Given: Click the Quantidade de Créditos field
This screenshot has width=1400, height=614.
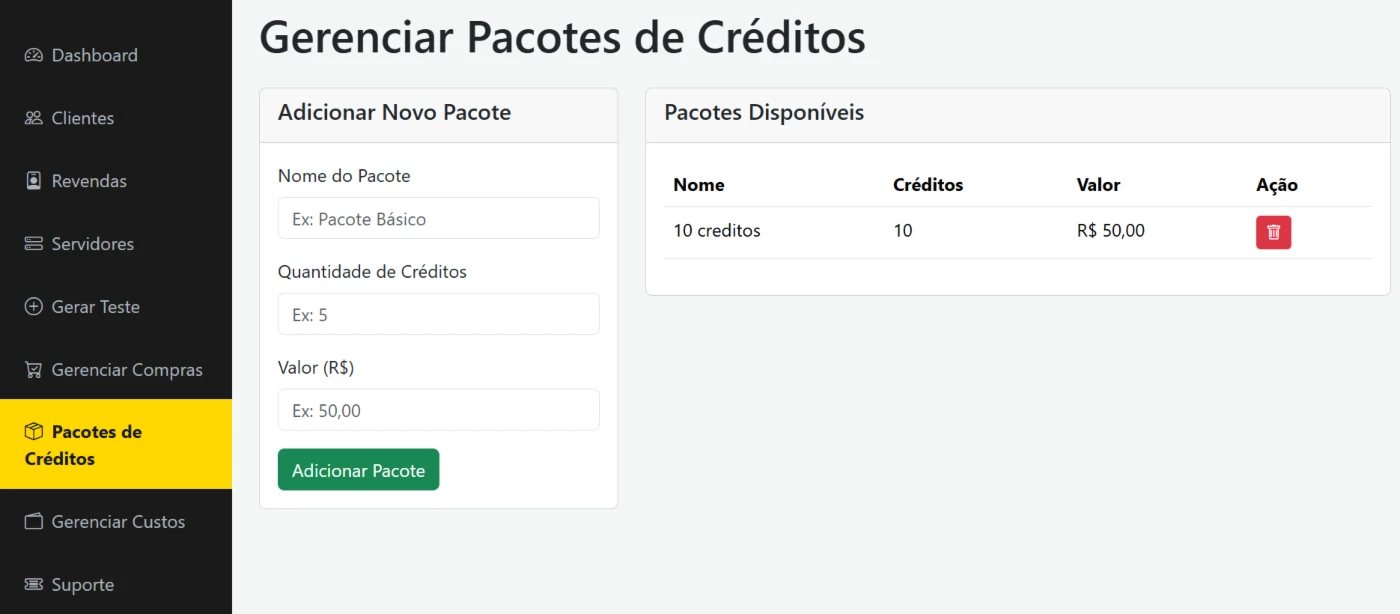Looking at the screenshot, I should pyautogui.click(x=439, y=314).
